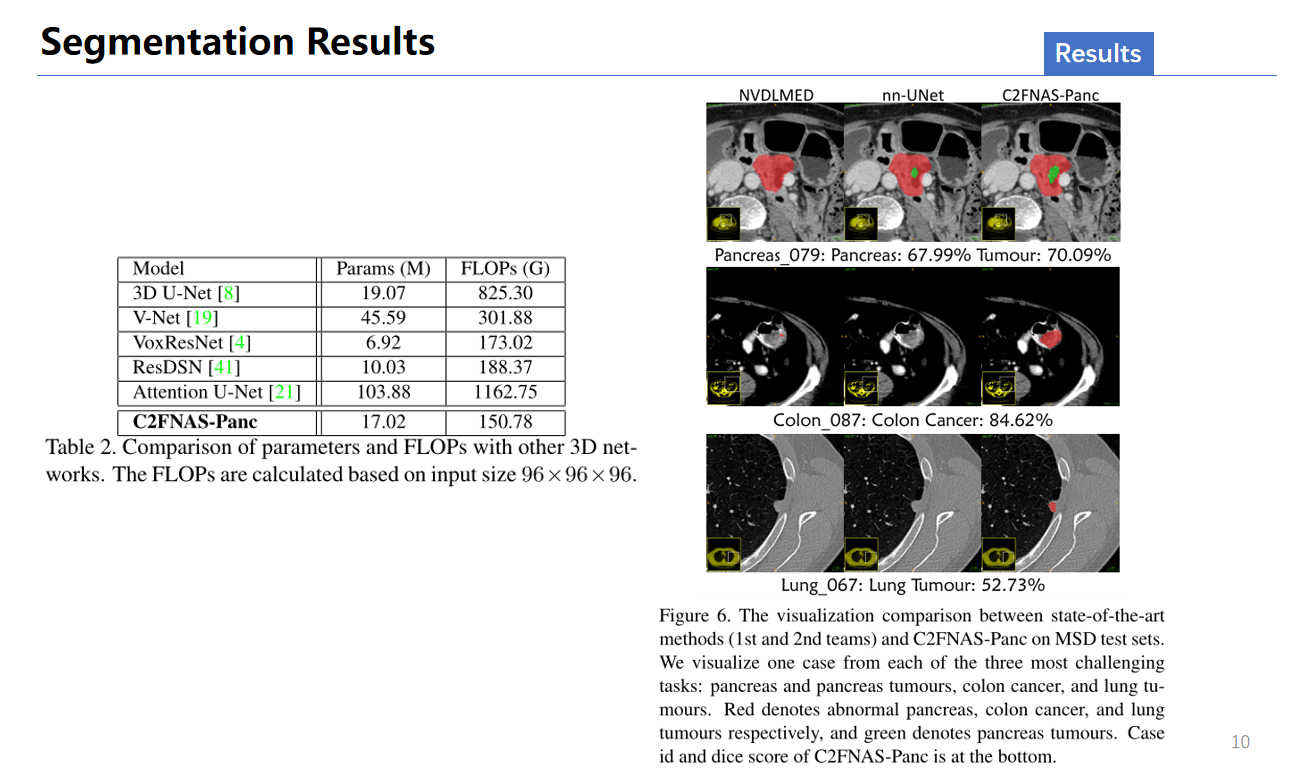Open citation link 41 for ResDSN
1292x778 pixels.
pos(224,367)
